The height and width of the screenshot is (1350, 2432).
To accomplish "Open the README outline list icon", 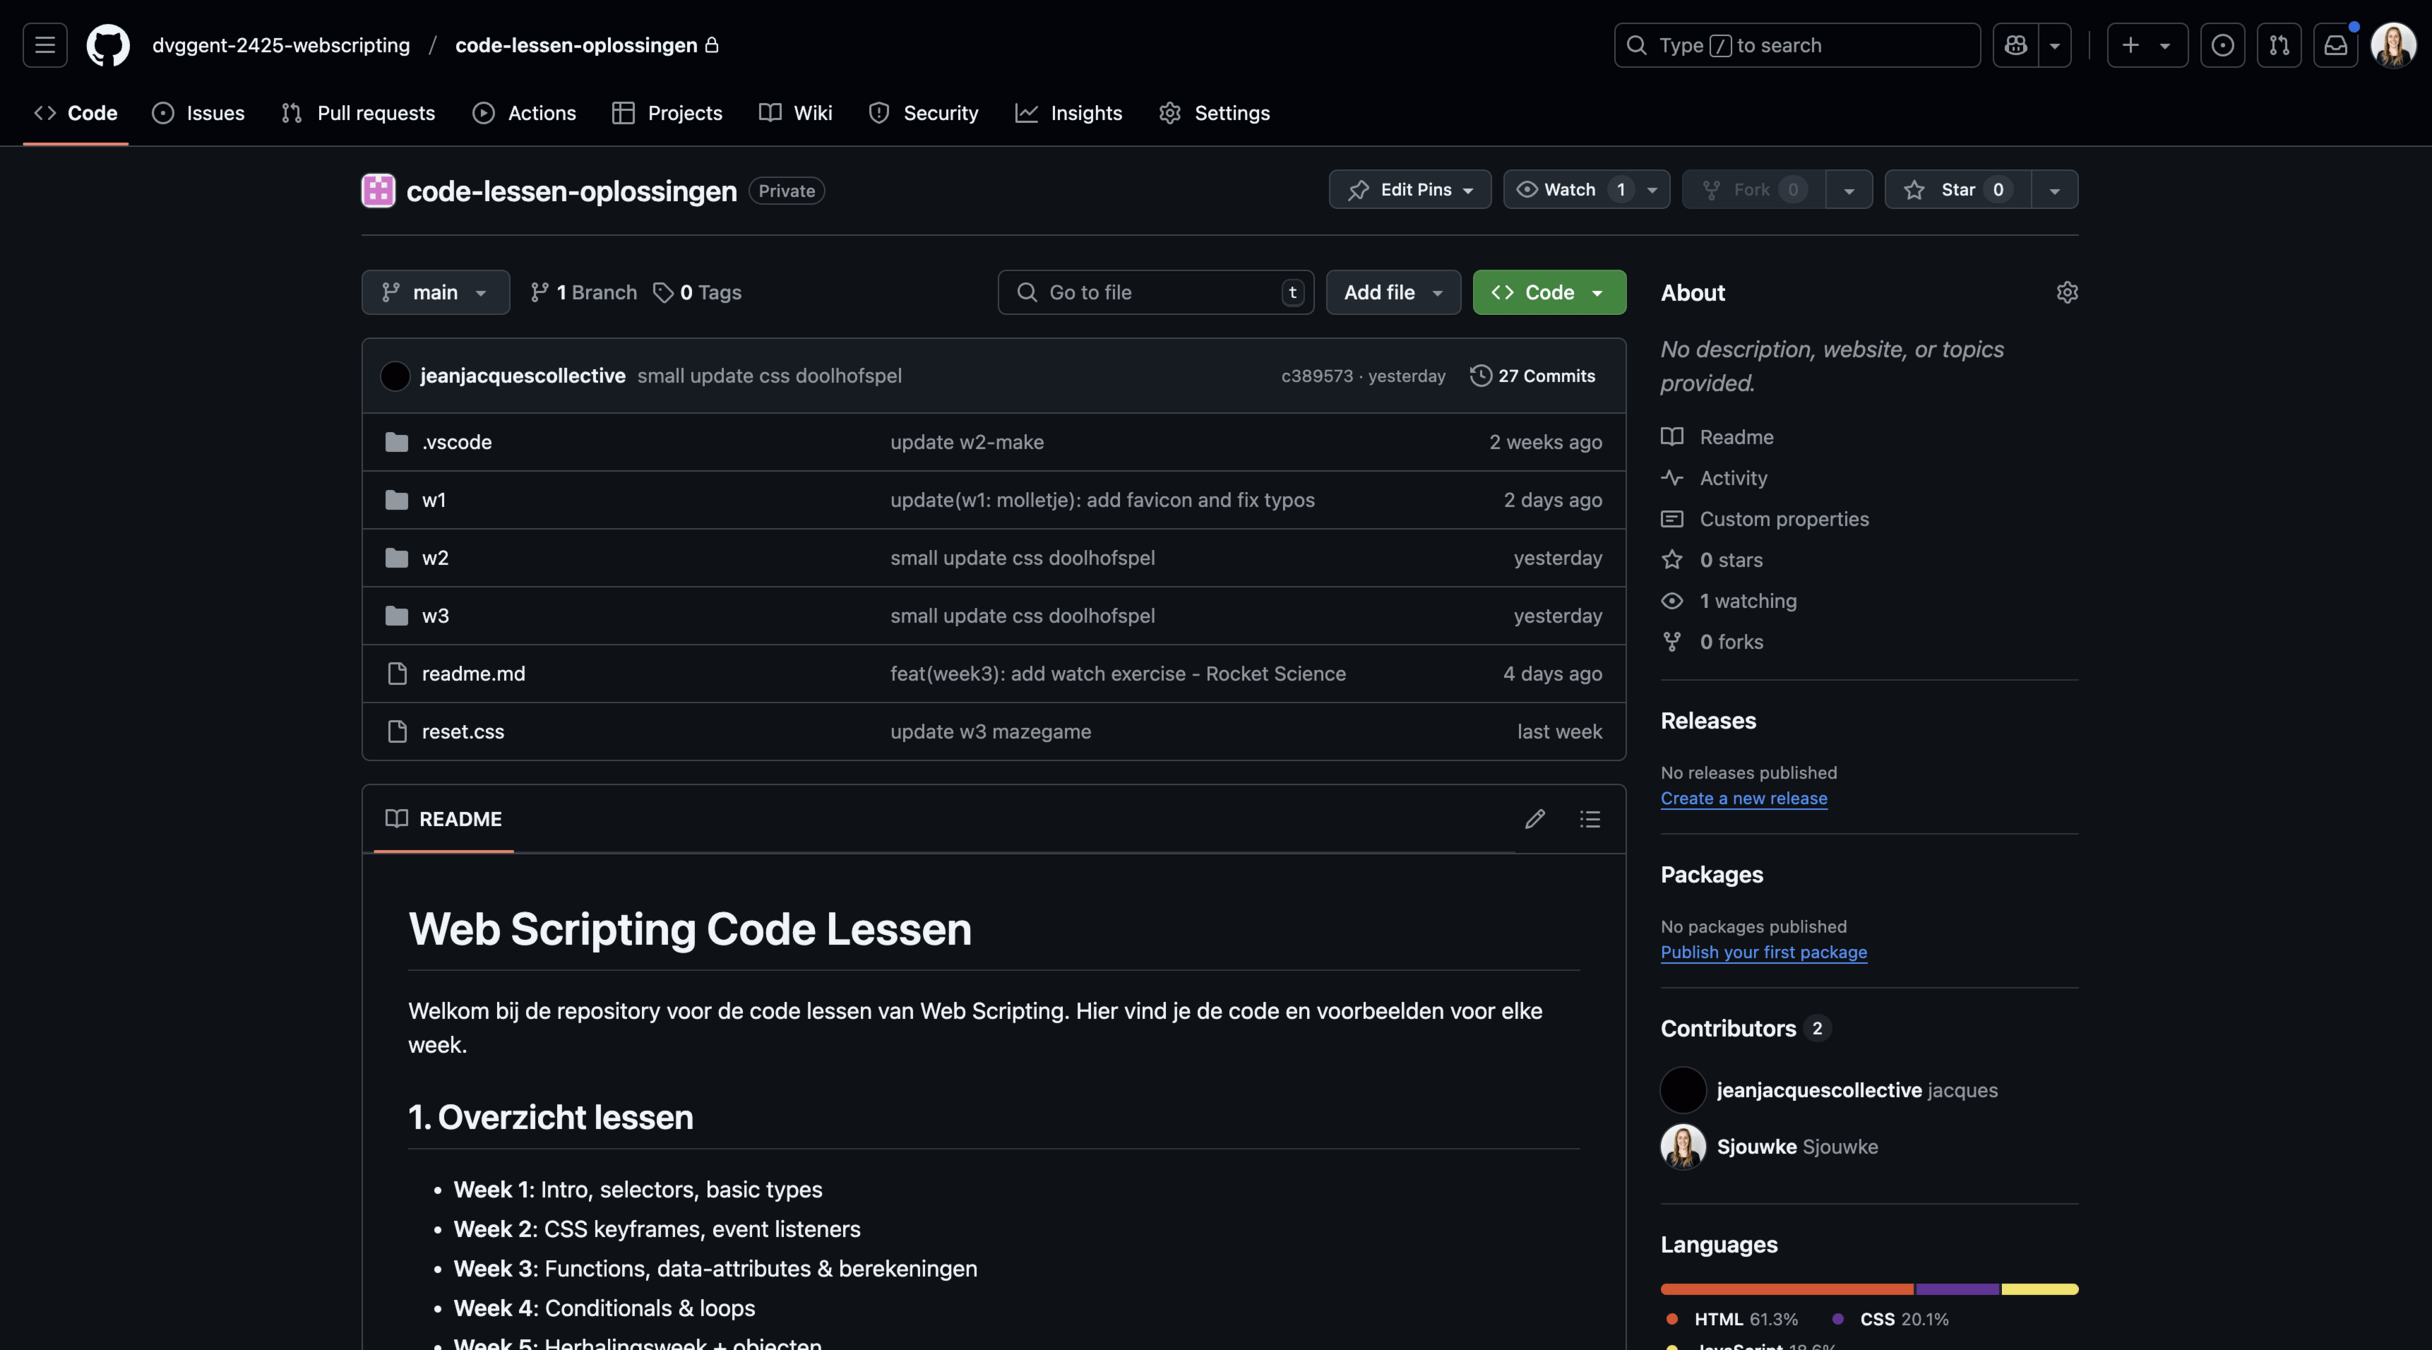I will (x=1589, y=819).
